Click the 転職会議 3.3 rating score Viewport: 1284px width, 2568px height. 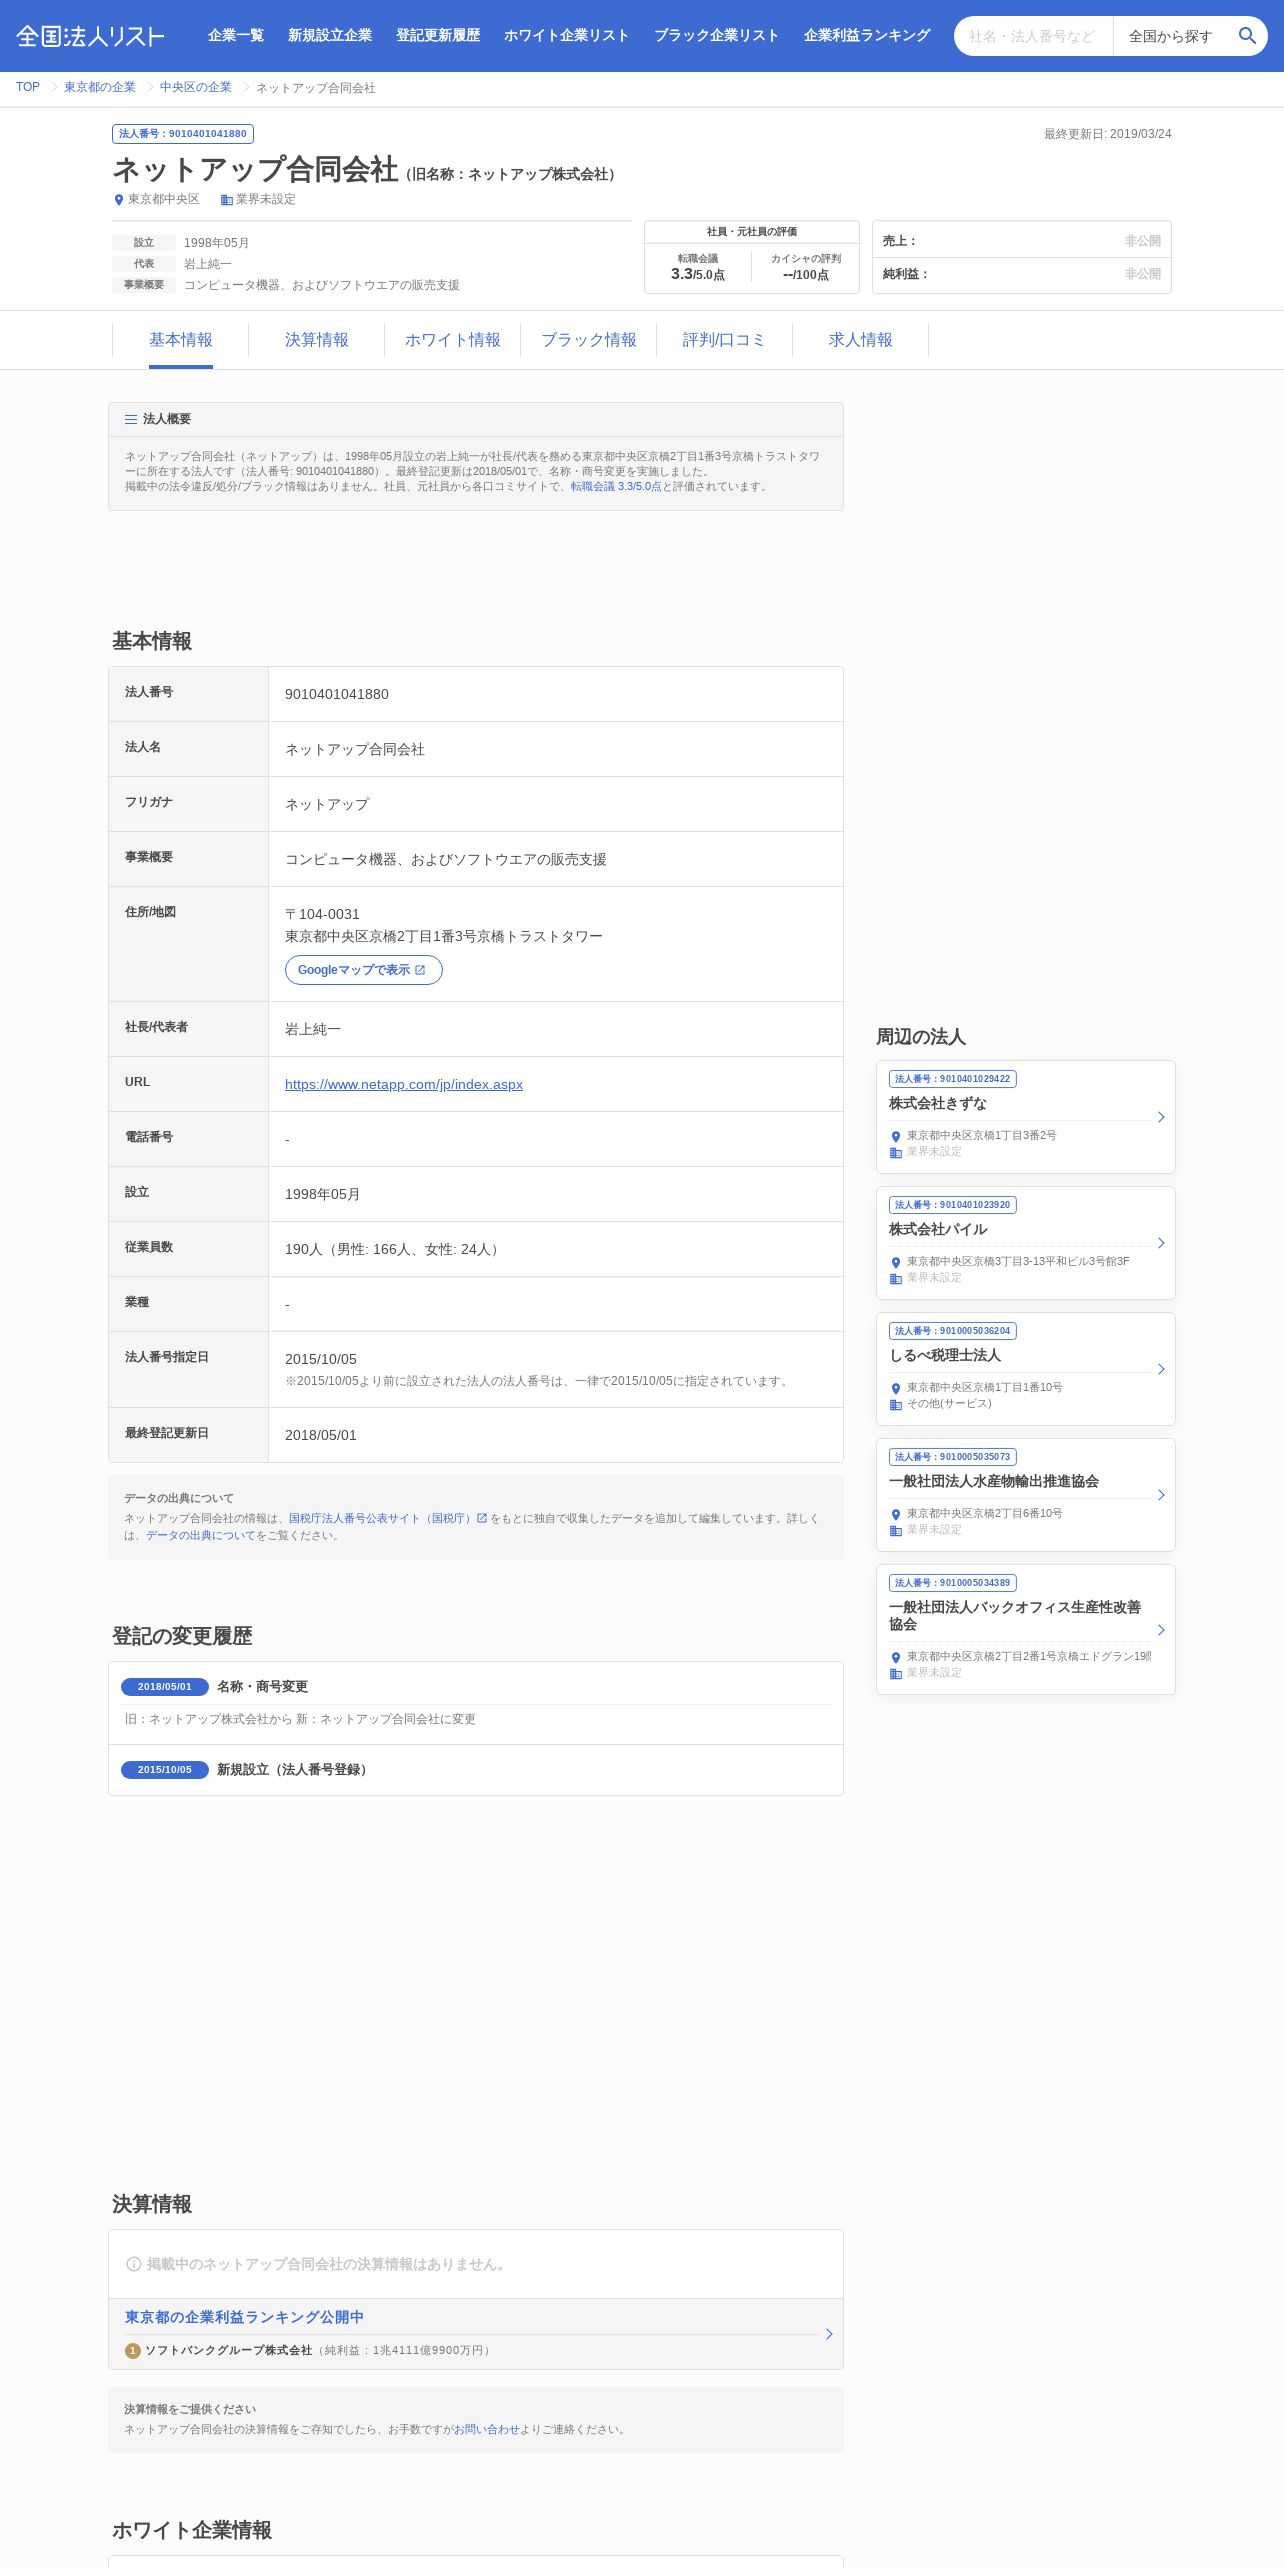click(x=698, y=274)
